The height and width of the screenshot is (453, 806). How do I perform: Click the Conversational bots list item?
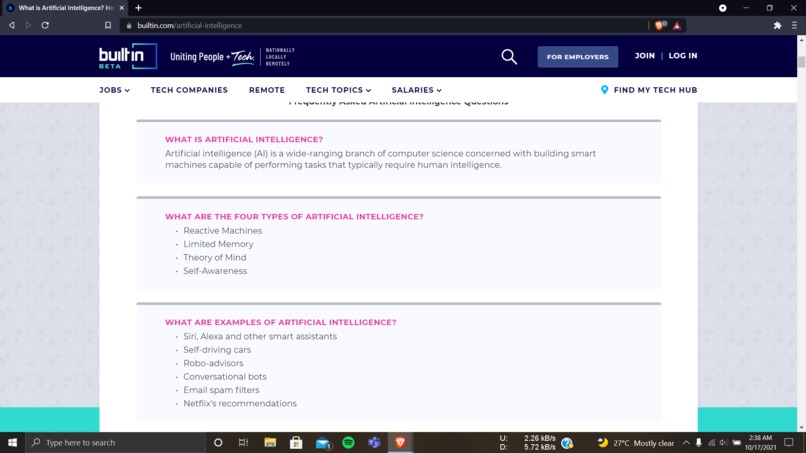225,376
